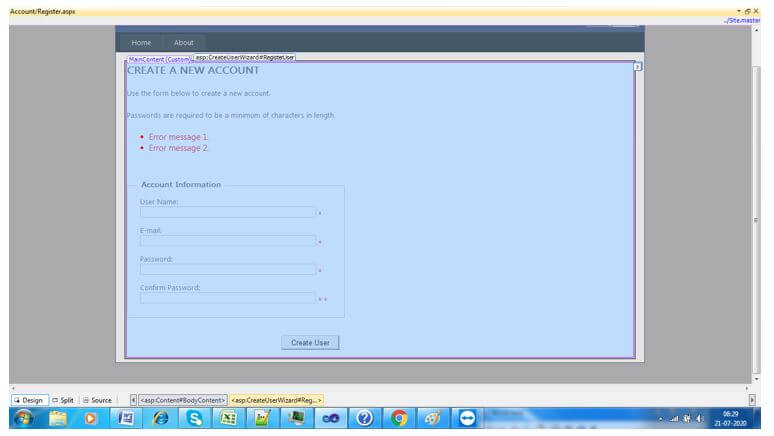The image size is (774, 436).
Task: Switch to Design view
Action: tap(29, 400)
